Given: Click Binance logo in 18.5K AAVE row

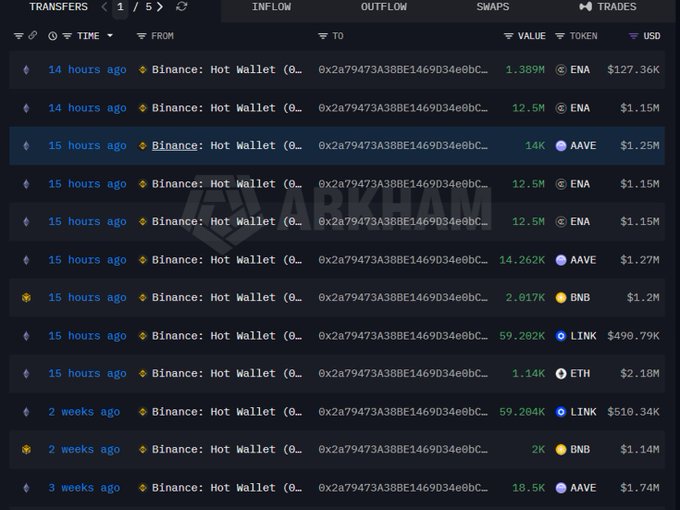Looking at the screenshot, I should point(142,488).
